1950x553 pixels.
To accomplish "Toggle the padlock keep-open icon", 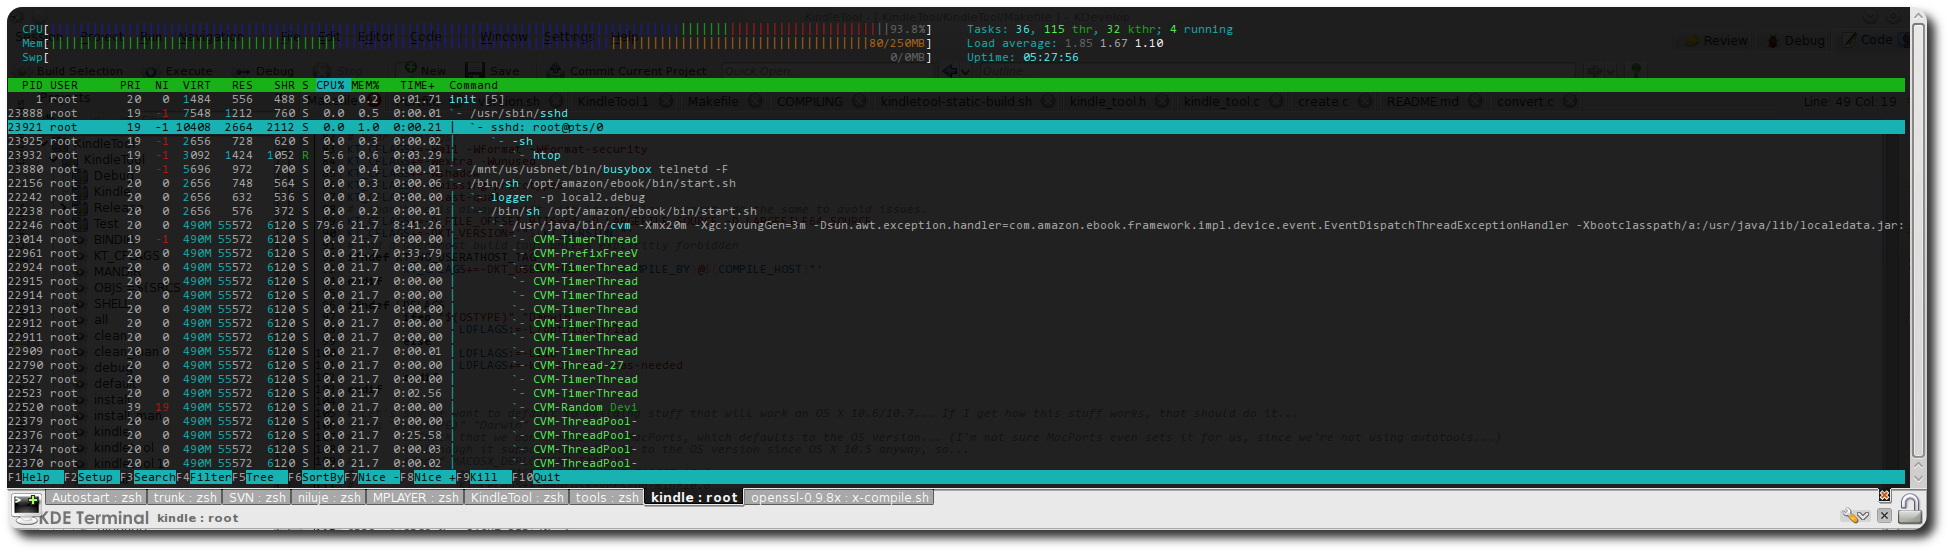I will (x=1909, y=509).
